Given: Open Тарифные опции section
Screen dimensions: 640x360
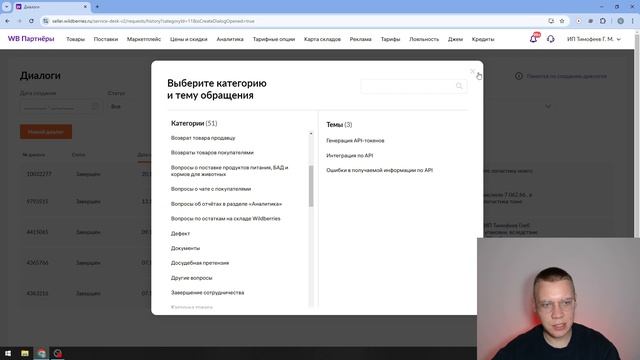Looking at the screenshot, I should 273,39.
